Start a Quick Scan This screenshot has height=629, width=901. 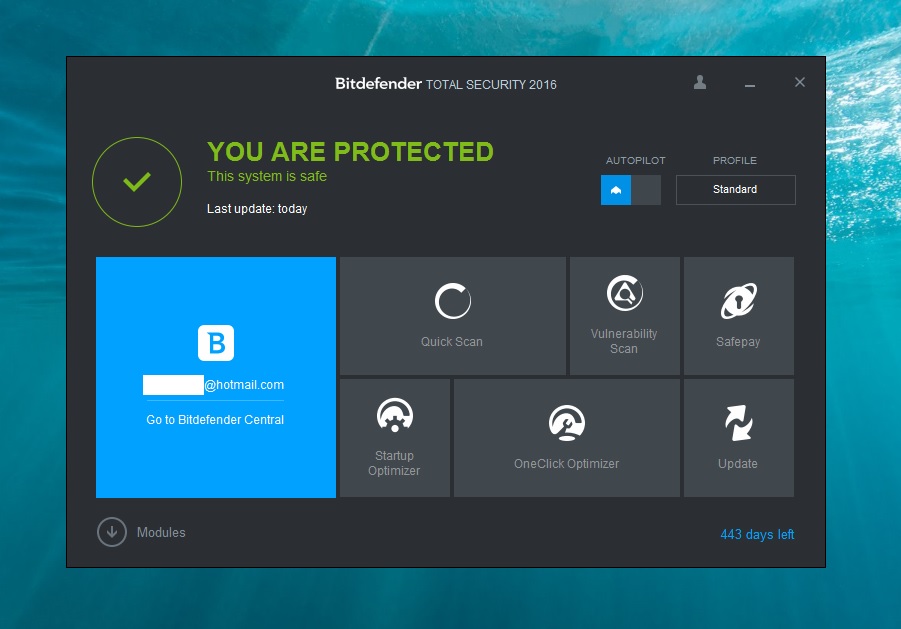click(x=452, y=315)
